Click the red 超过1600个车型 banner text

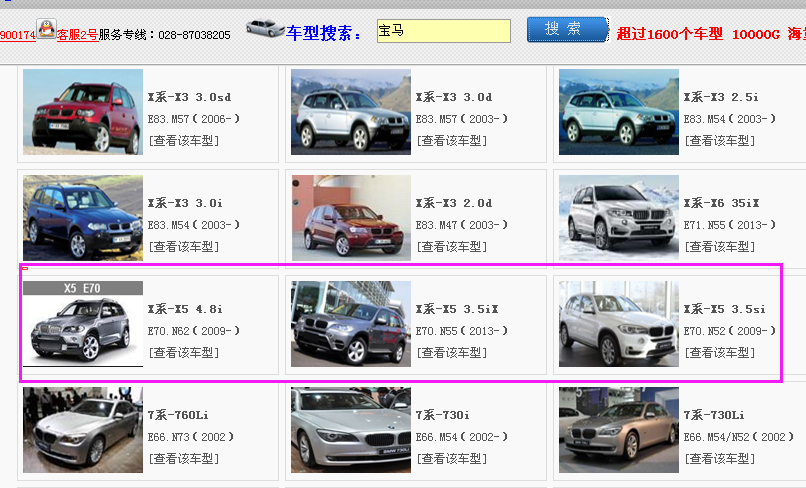tap(670, 34)
